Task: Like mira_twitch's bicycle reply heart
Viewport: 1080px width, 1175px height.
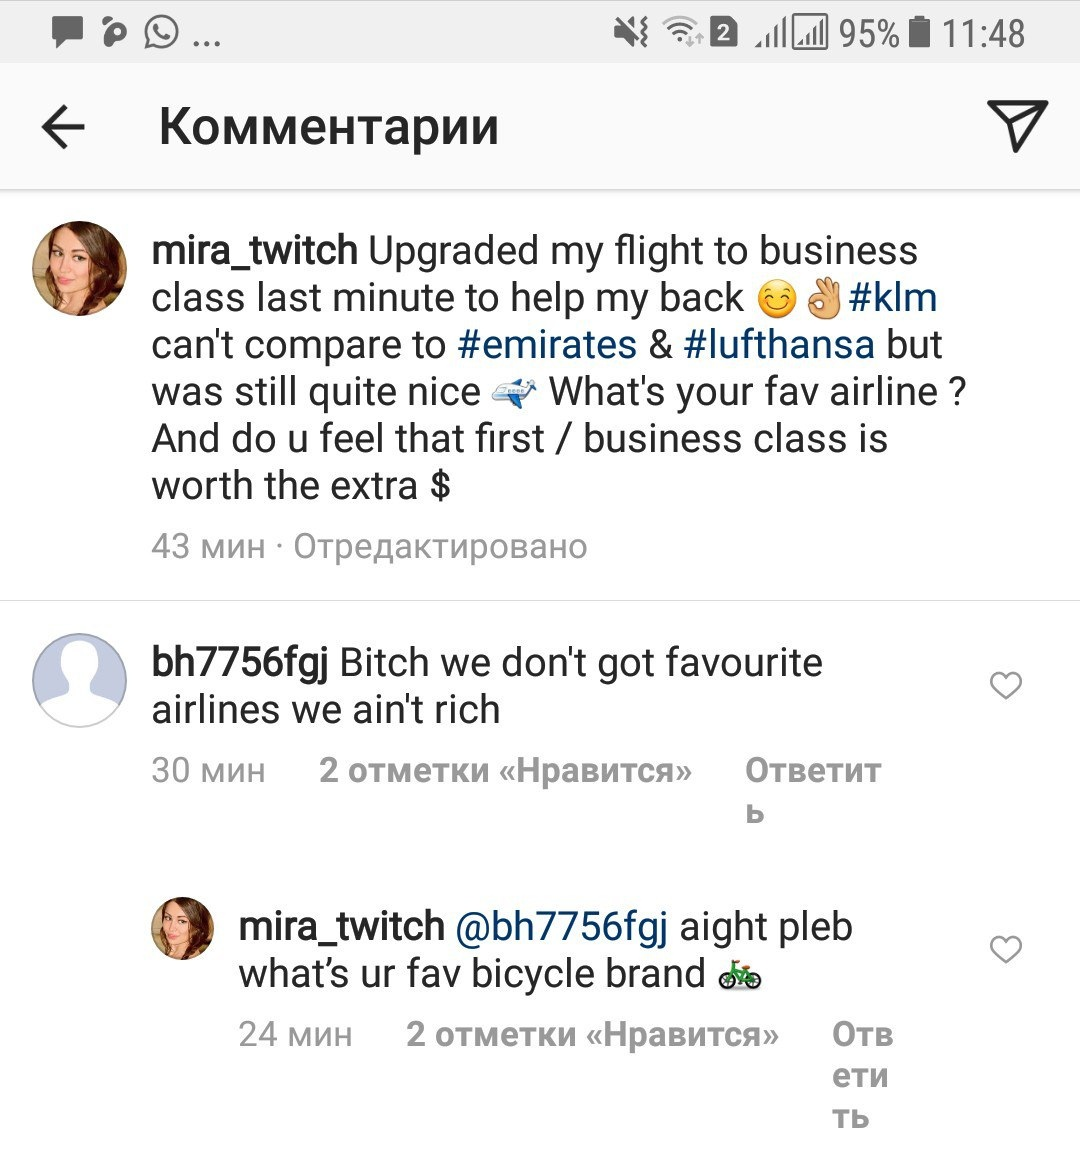Action: [x=1005, y=948]
